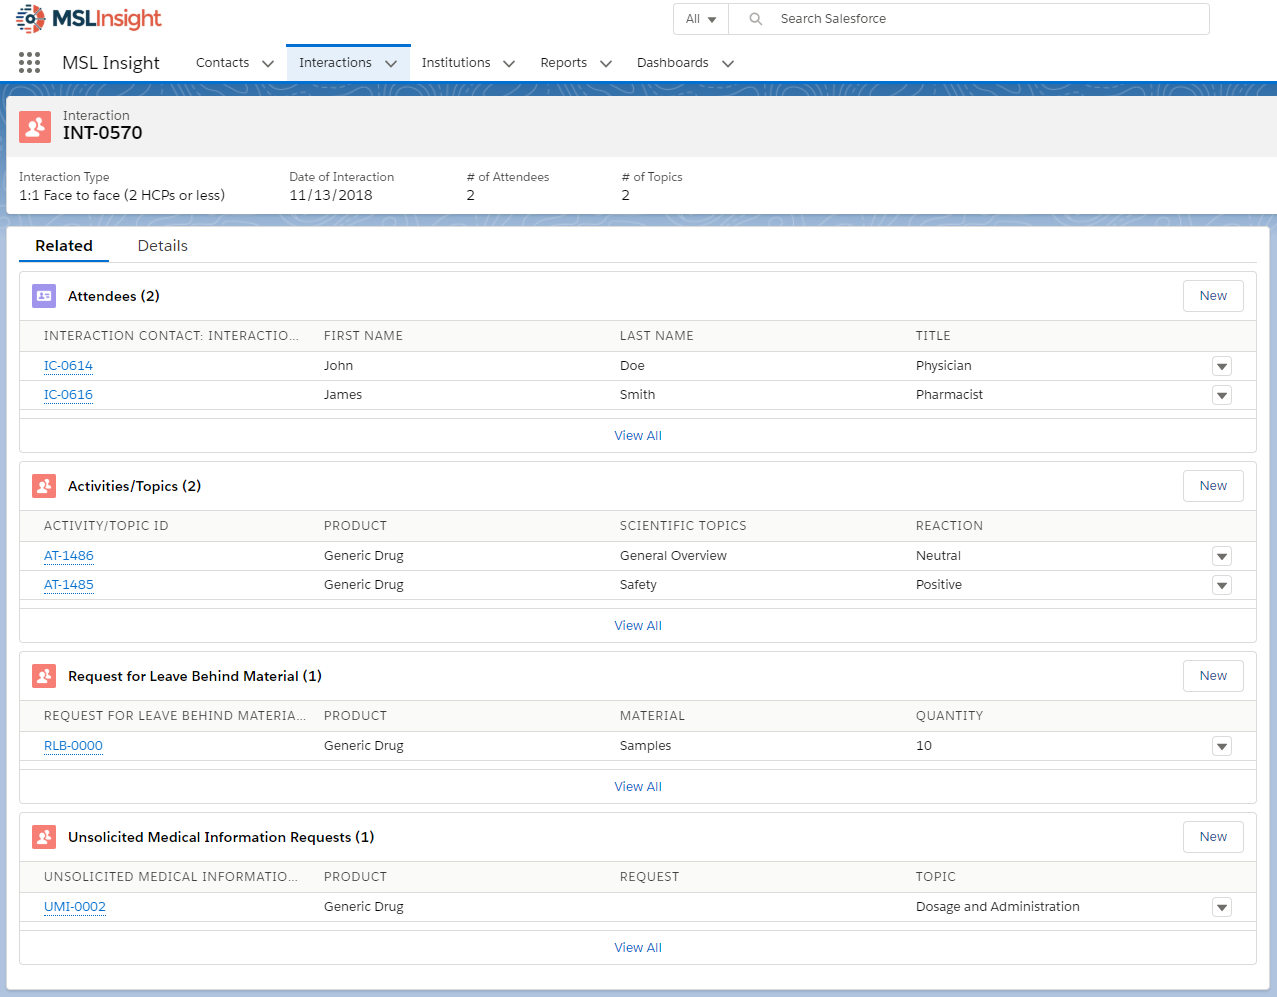Open activity record AT-1485
Screen dimensions: 1277x997
tap(68, 585)
